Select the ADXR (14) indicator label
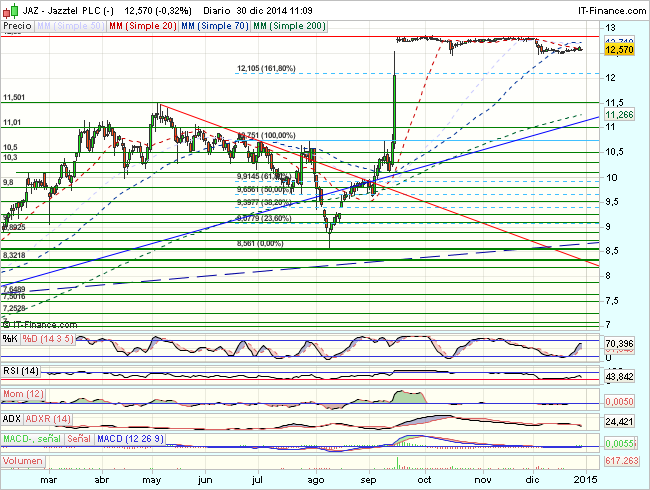Screen dimensions: 650x490 50,417
